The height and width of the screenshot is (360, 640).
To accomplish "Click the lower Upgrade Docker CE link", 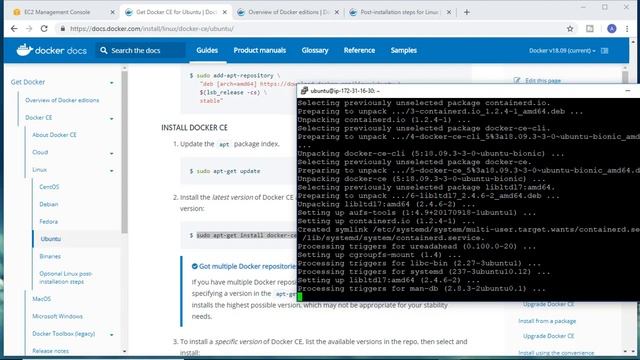I will [549, 336].
